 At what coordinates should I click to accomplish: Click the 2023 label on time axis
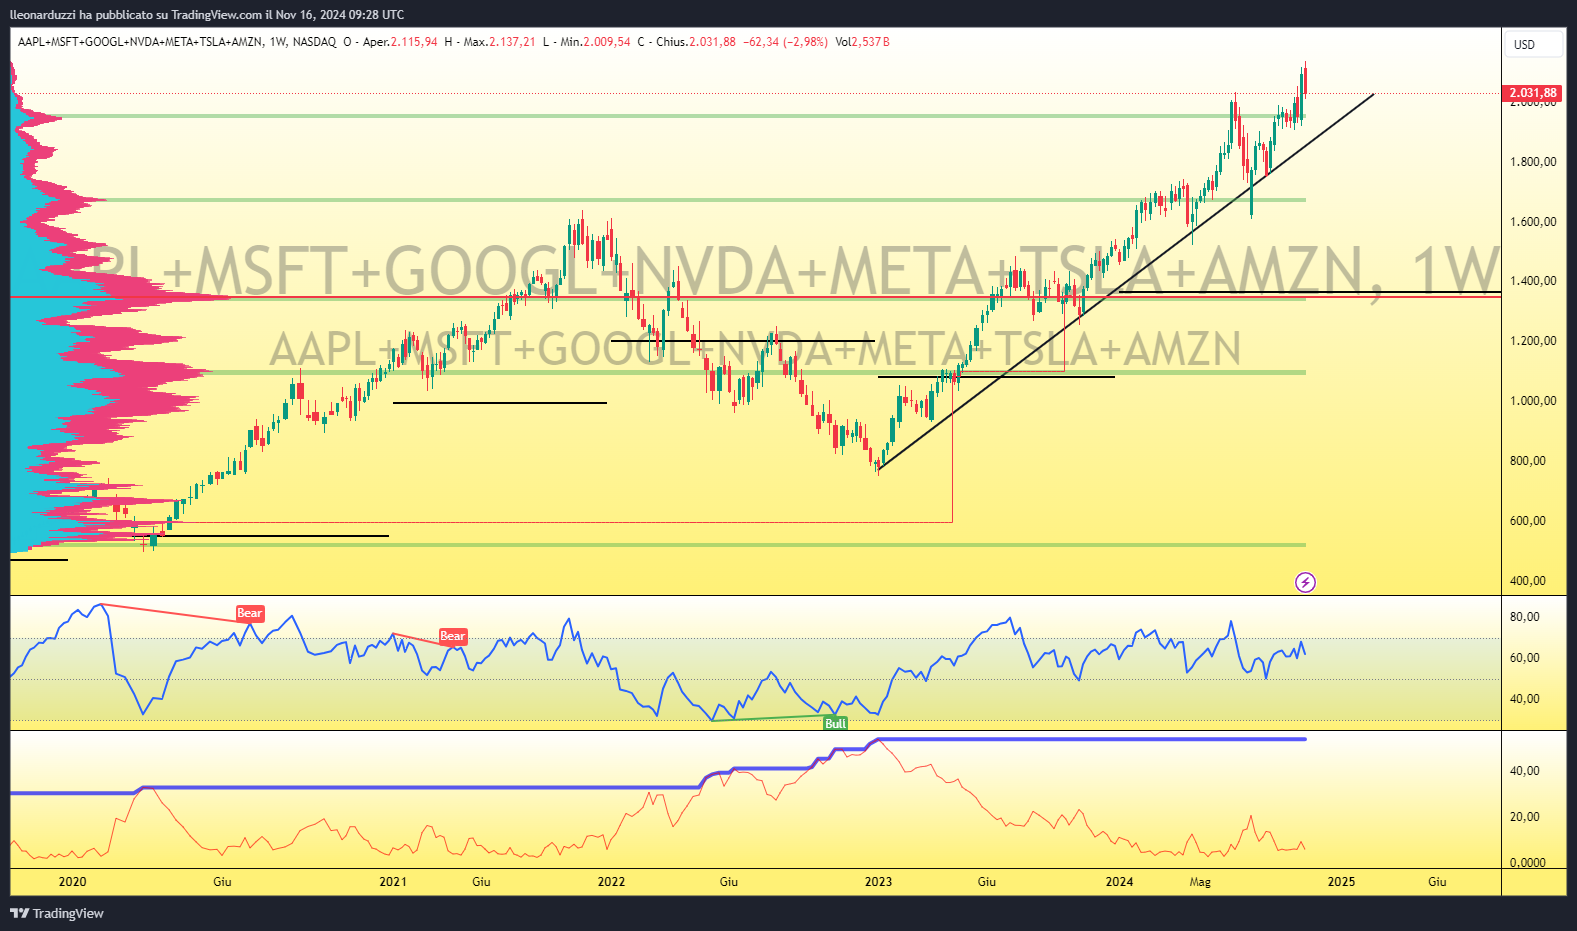pos(878,881)
